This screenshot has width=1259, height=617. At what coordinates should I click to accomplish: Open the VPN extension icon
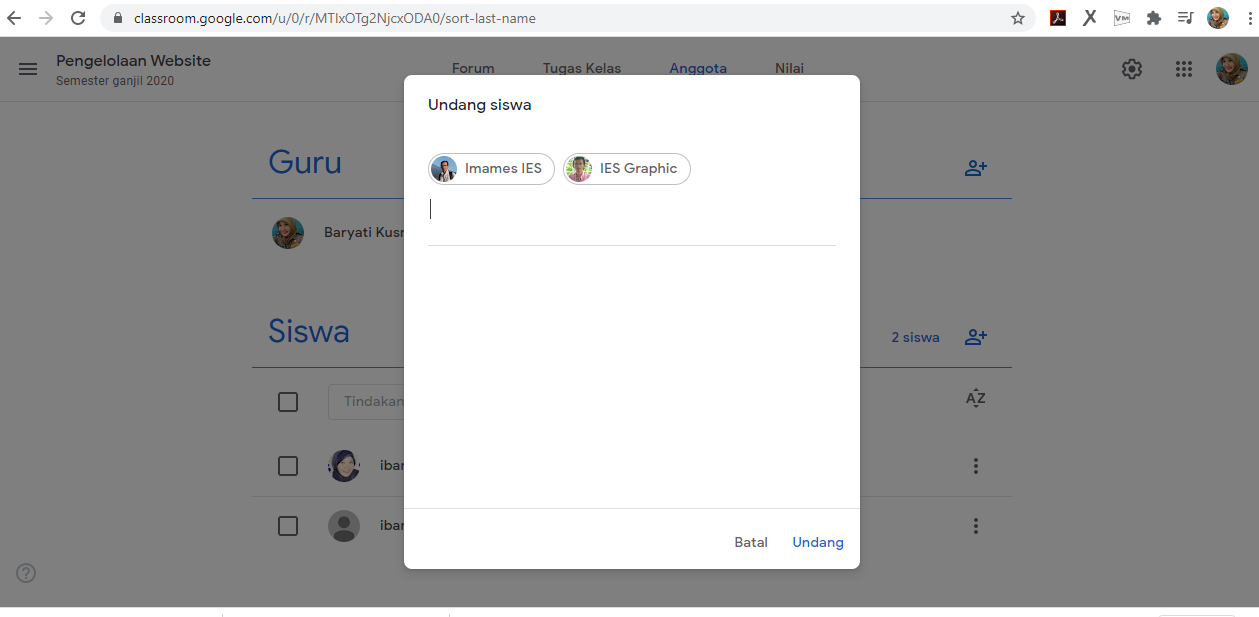click(1122, 18)
